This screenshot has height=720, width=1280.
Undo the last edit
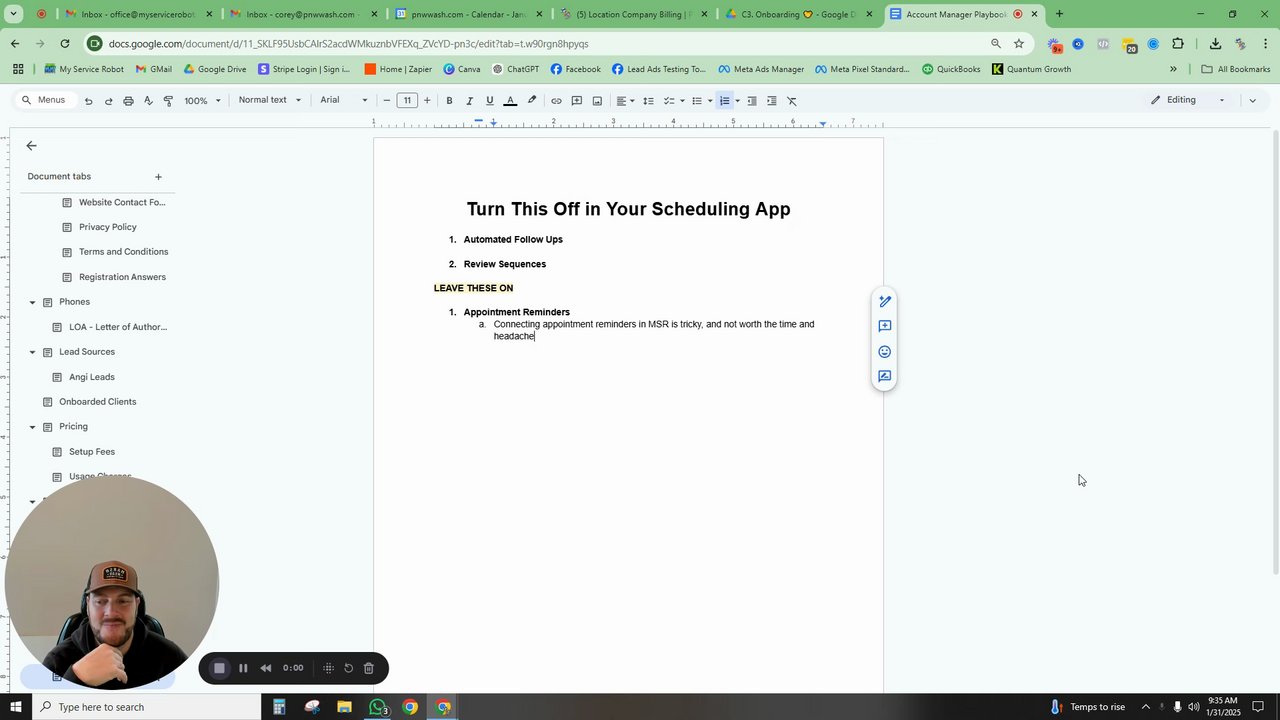pyautogui.click(x=88, y=101)
